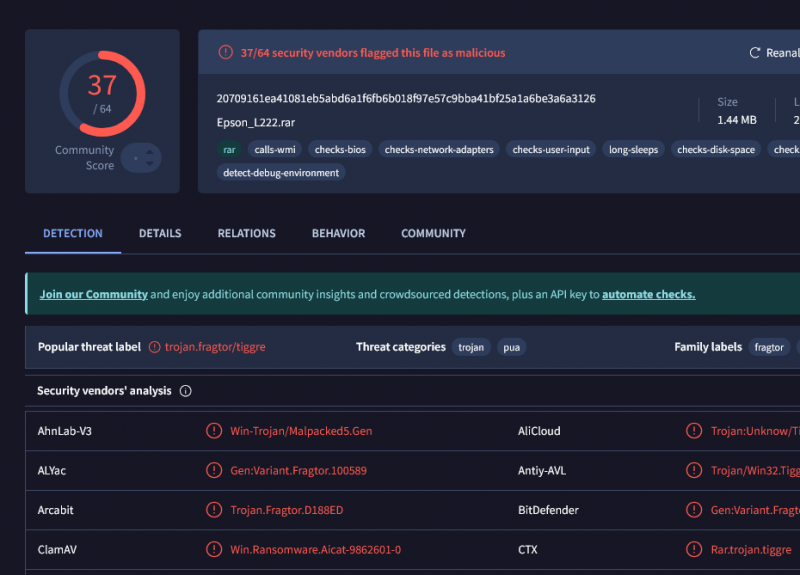The height and width of the screenshot is (575, 800).
Task: Select the calls-wmi tag
Action: (275, 149)
